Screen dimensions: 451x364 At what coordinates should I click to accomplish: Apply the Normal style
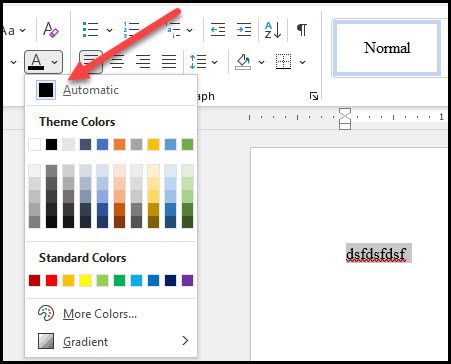pyautogui.click(x=387, y=48)
